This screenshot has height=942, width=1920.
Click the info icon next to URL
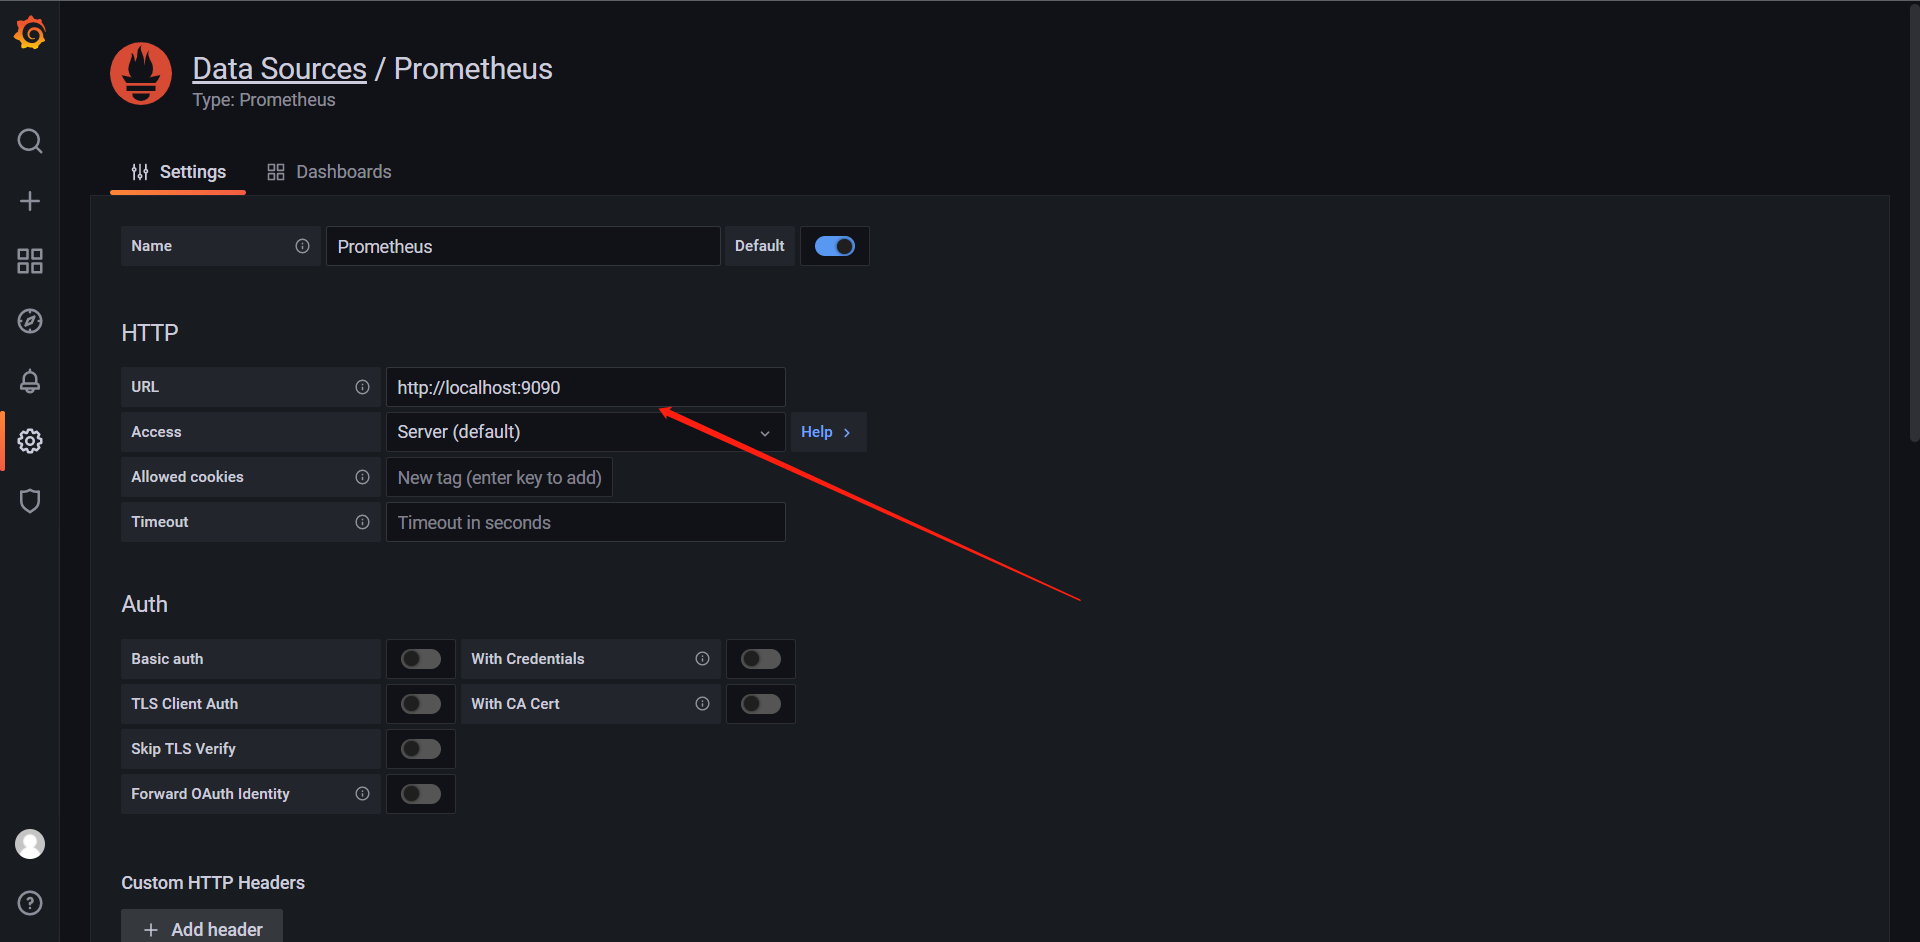(362, 387)
